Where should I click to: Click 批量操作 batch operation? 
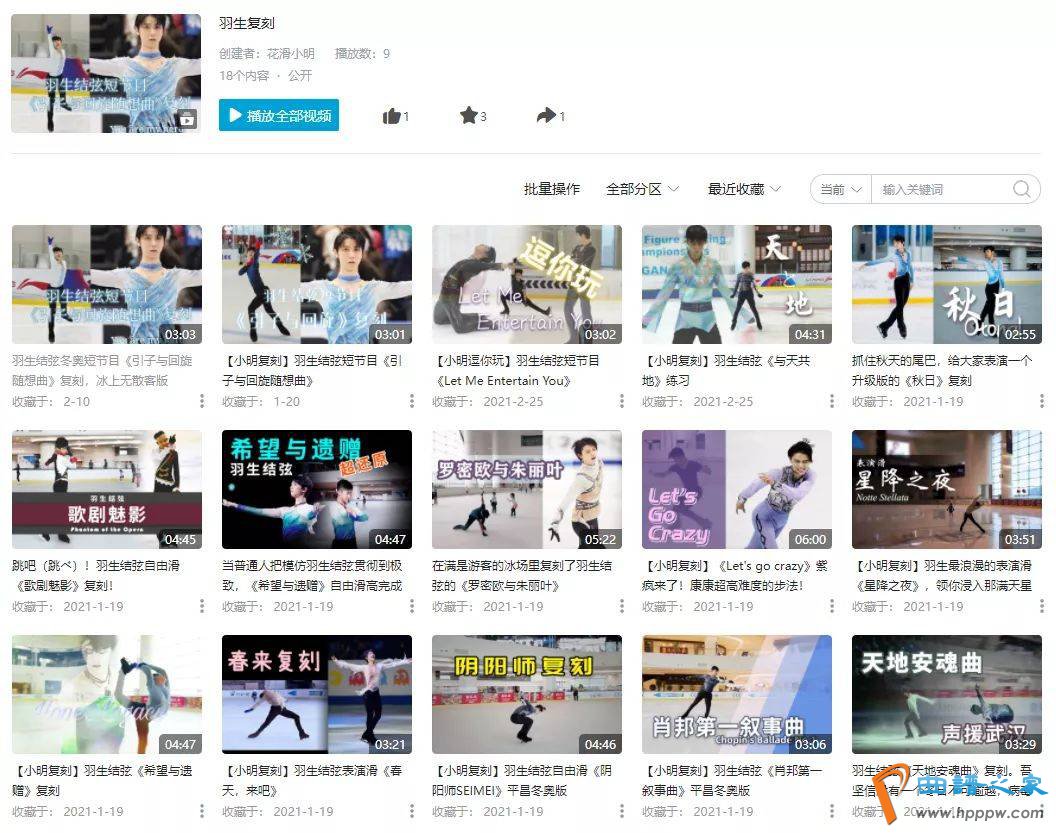pyautogui.click(x=551, y=189)
